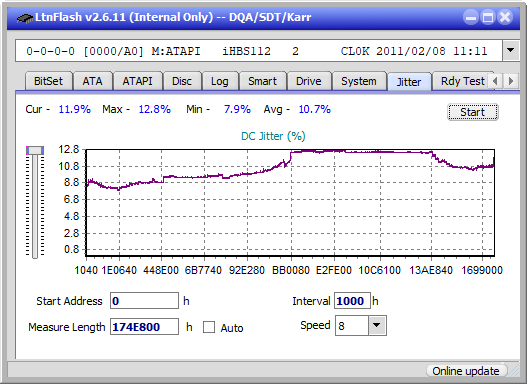Viewport: 527px width, 384px height.
Task: Click the Cur value 11.9%
Action: coord(75,109)
